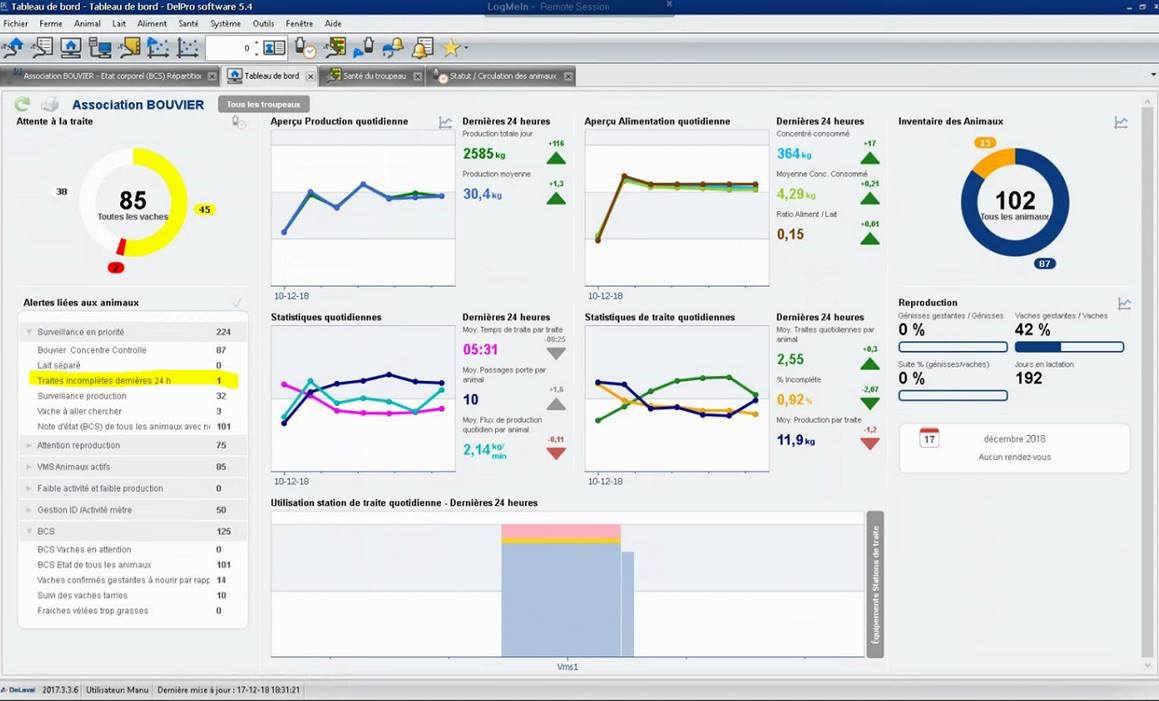Click the chart icon in Reproduction panel
Screen dimensions: 1159x701
click(x=1124, y=303)
